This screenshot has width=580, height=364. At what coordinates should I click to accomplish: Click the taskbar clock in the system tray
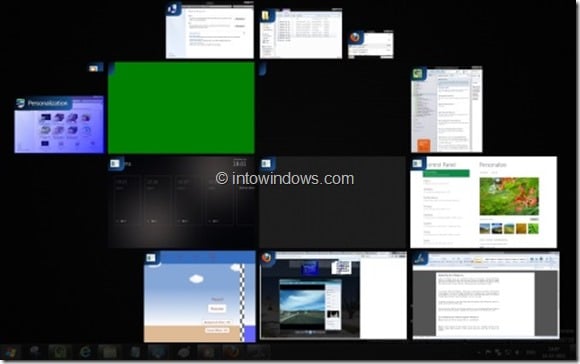pyautogui.click(x=554, y=352)
